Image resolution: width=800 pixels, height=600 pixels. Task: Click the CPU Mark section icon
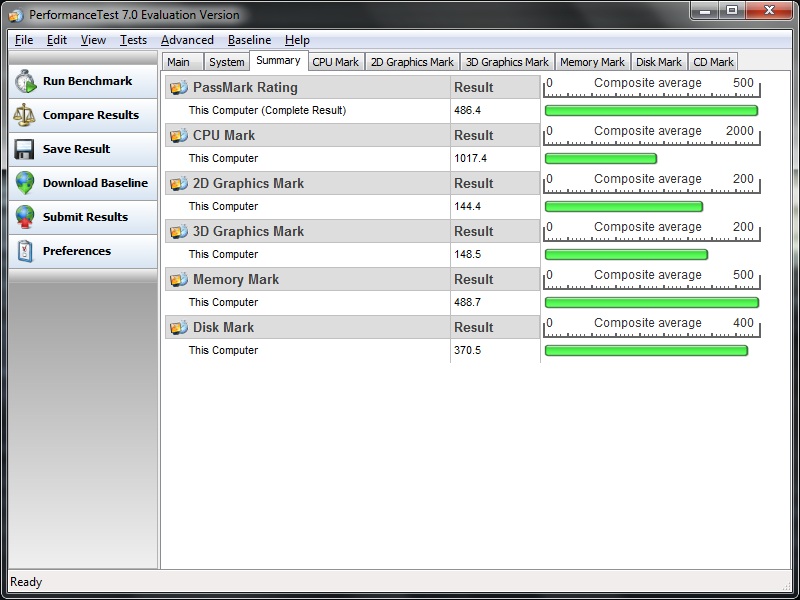click(x=179, y=136)
